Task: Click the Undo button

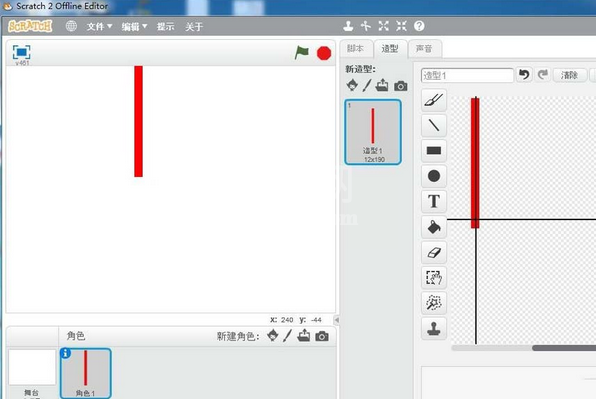Action: click(x=525, y=75)
